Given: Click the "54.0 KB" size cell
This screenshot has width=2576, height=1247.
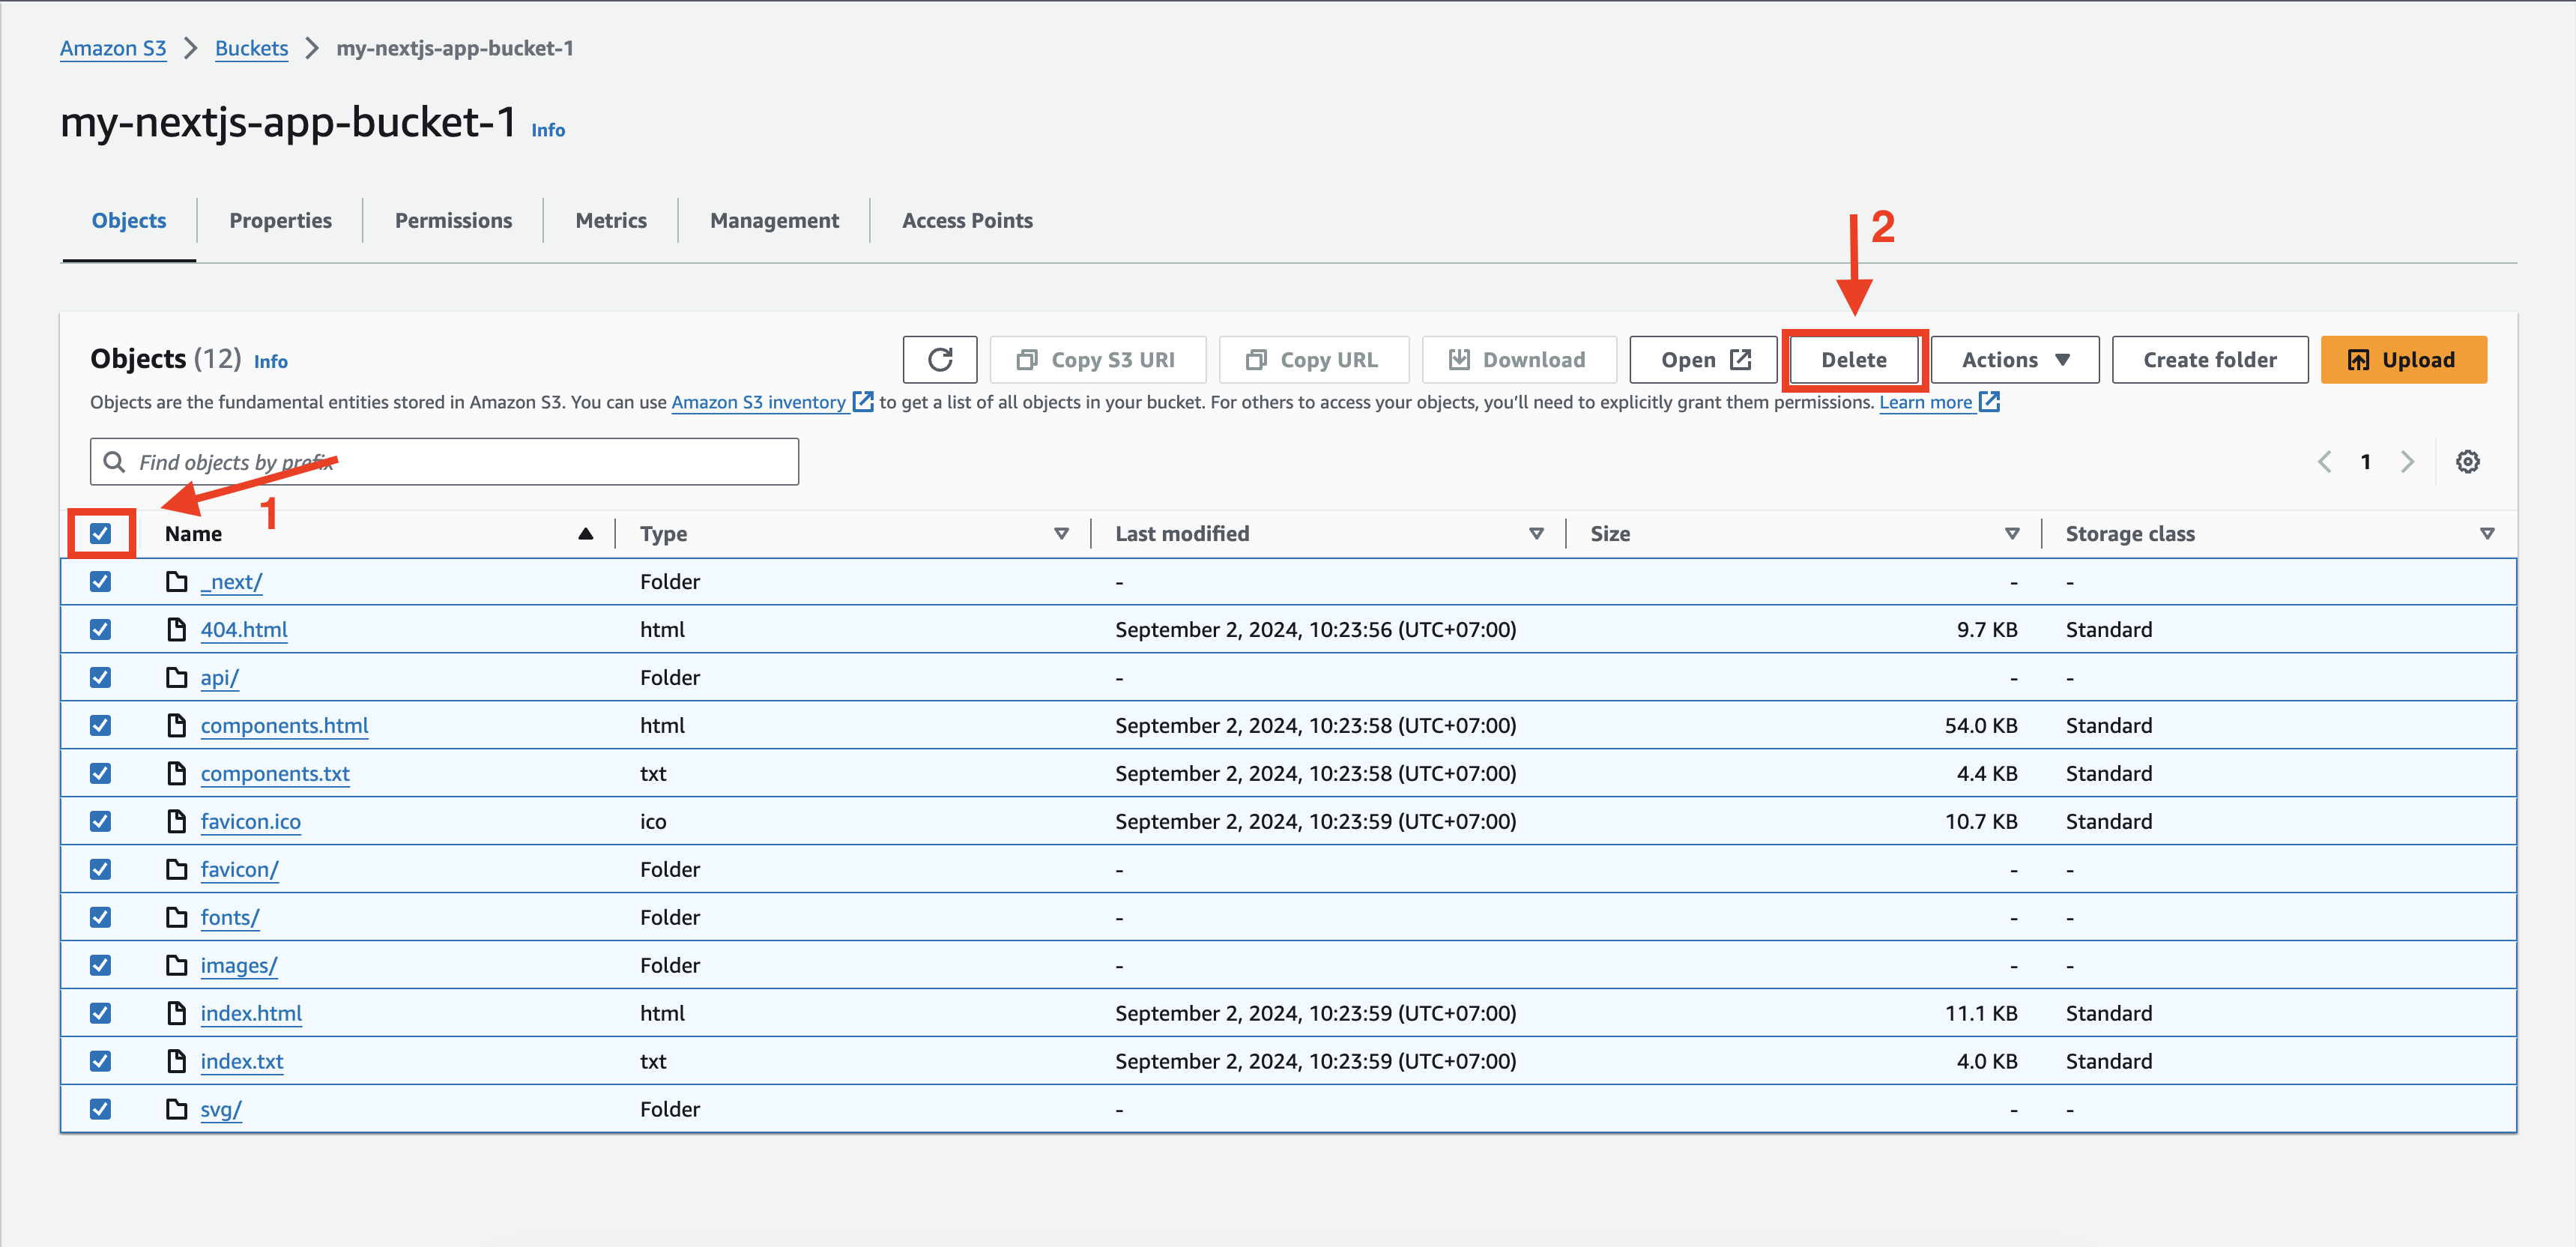Looking at the screenshot, I should (1980, 726).
